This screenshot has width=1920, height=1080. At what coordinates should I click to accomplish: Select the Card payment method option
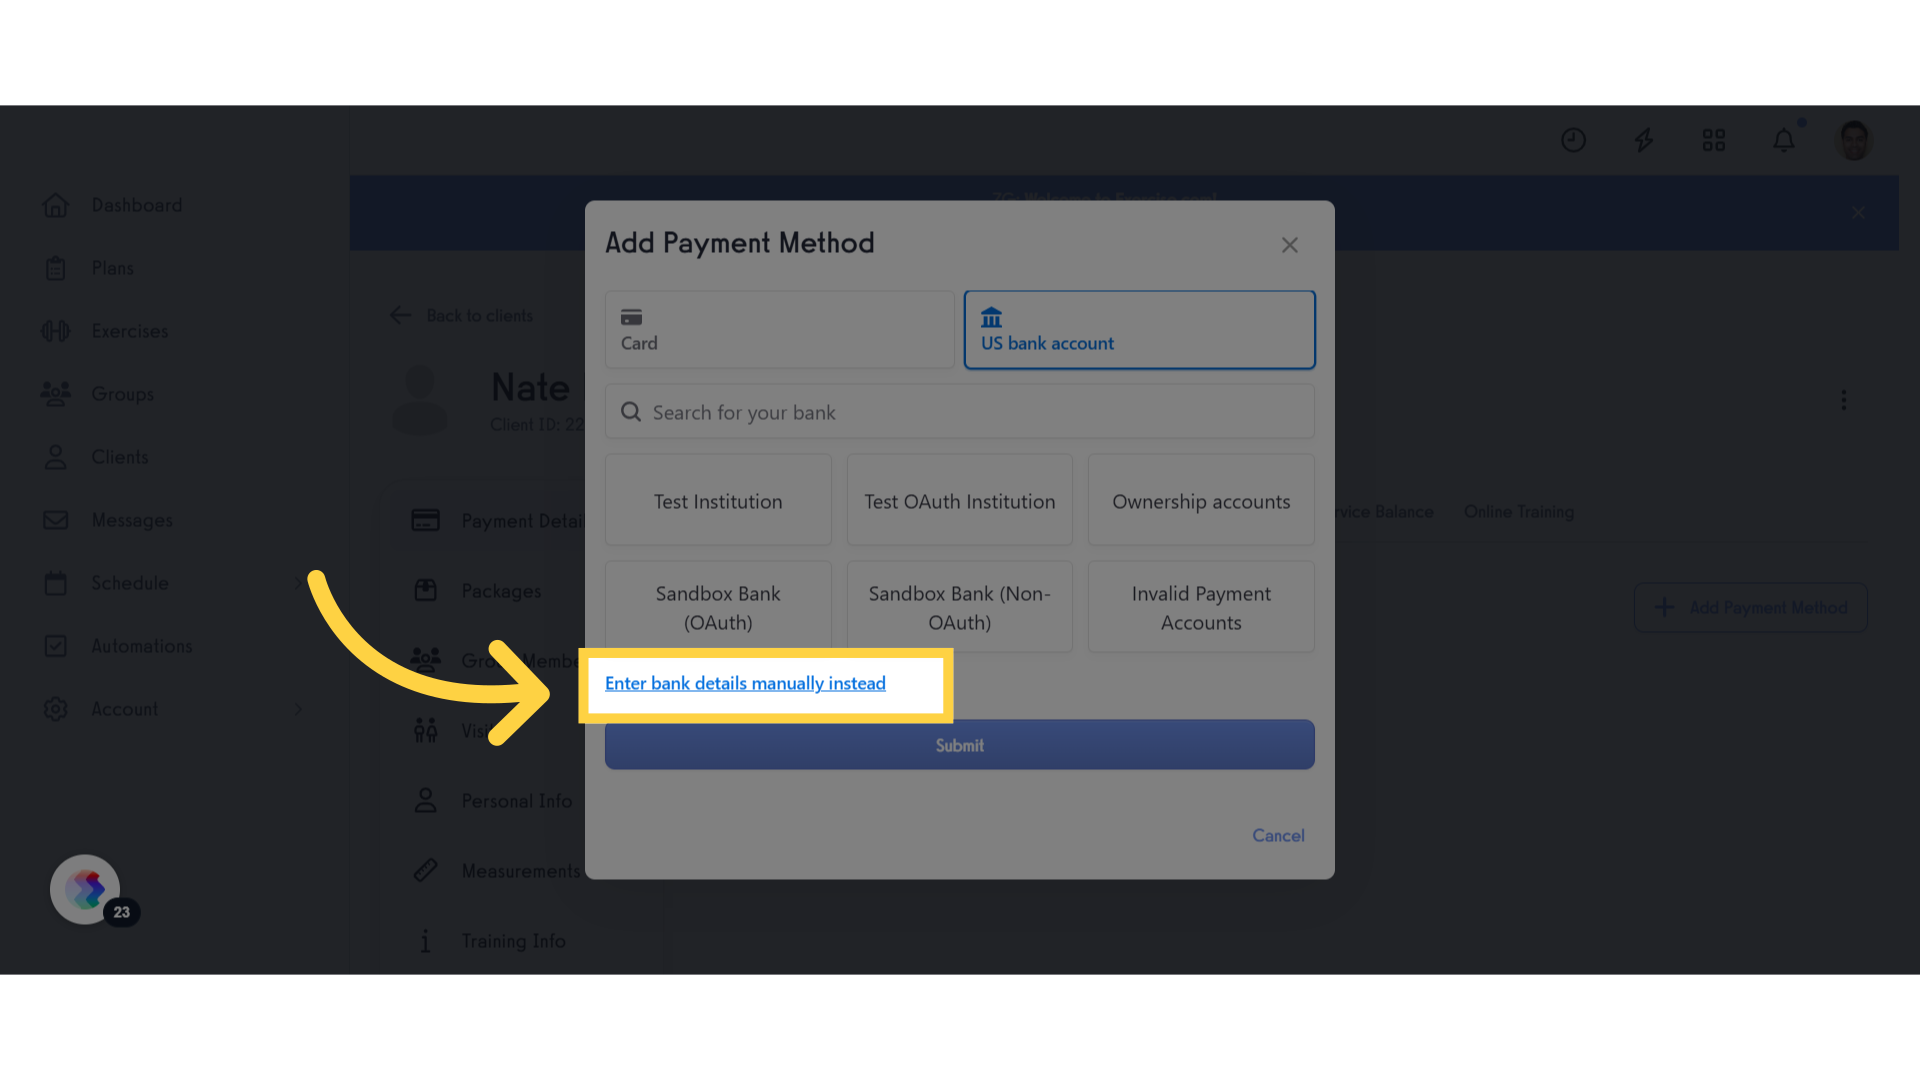779,329
